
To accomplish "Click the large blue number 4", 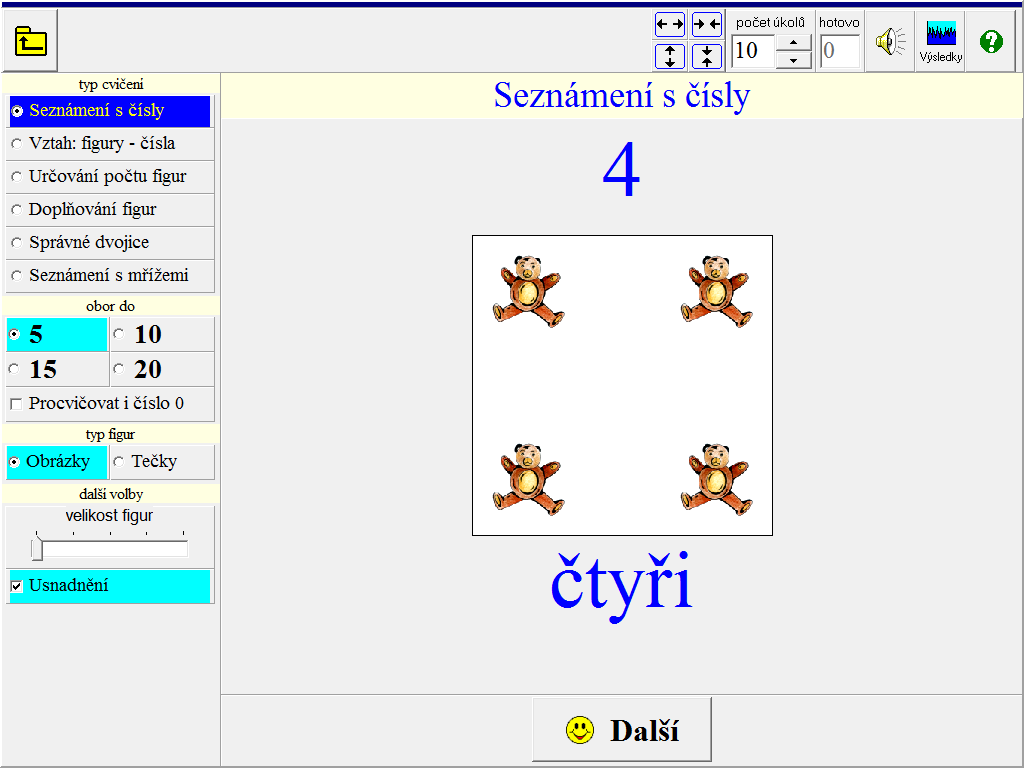I will tap(621, 170).
